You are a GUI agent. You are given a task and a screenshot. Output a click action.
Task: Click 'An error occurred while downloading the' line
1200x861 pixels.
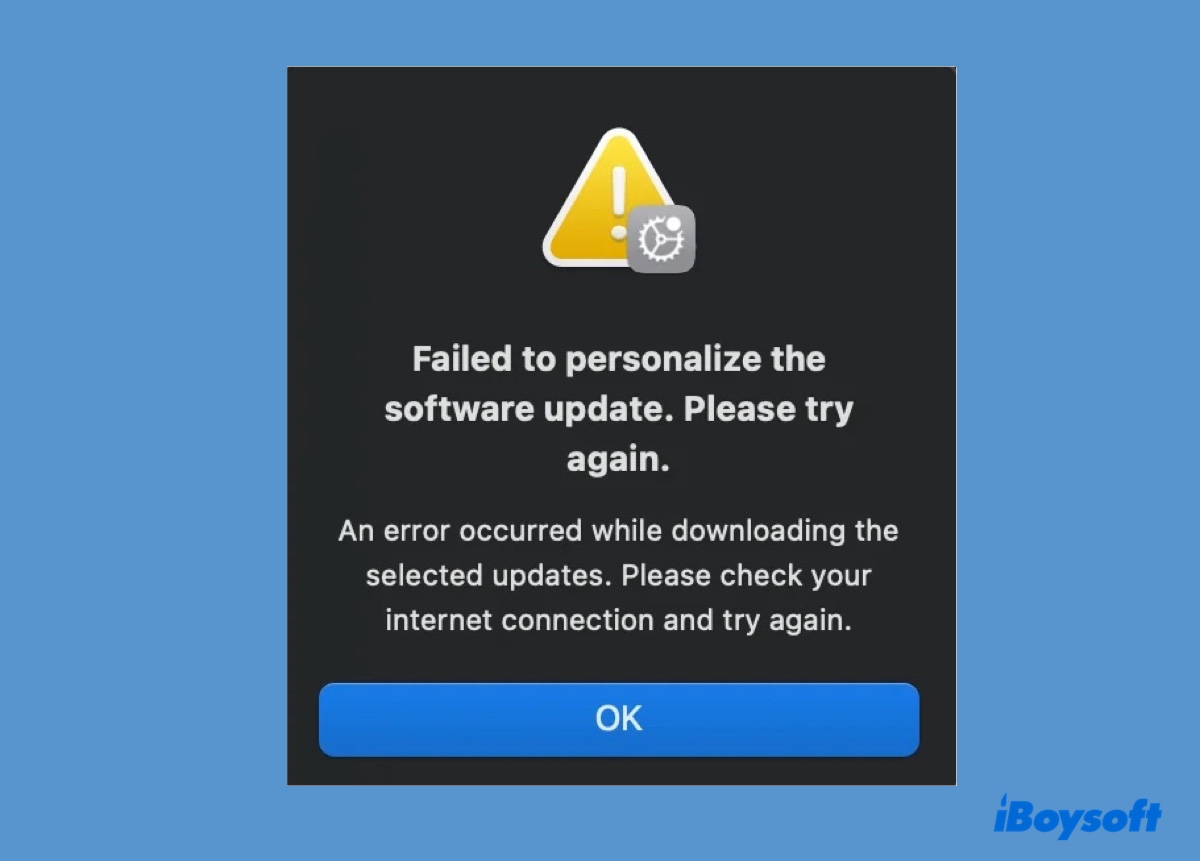618,530
